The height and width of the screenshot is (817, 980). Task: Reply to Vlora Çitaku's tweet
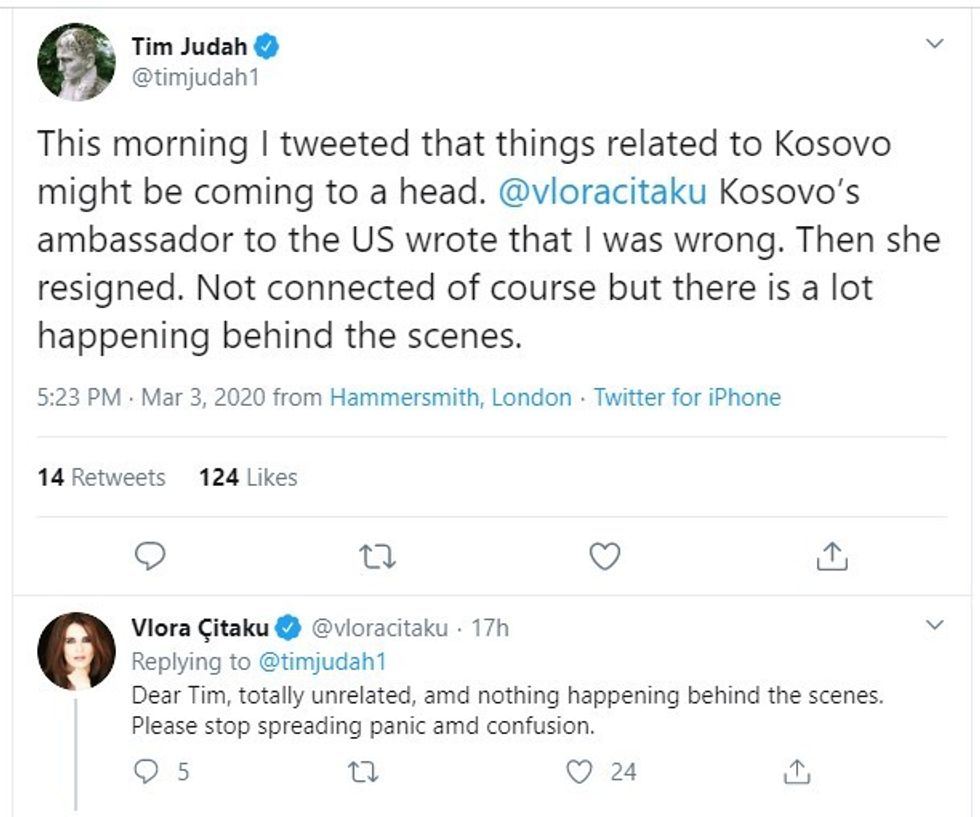point(149,771)
